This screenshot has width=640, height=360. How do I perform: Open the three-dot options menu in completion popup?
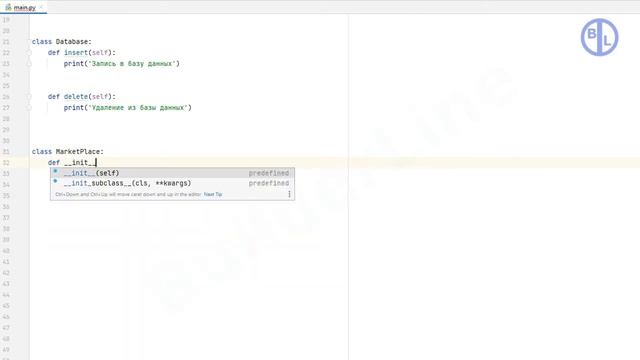(289, 194)
